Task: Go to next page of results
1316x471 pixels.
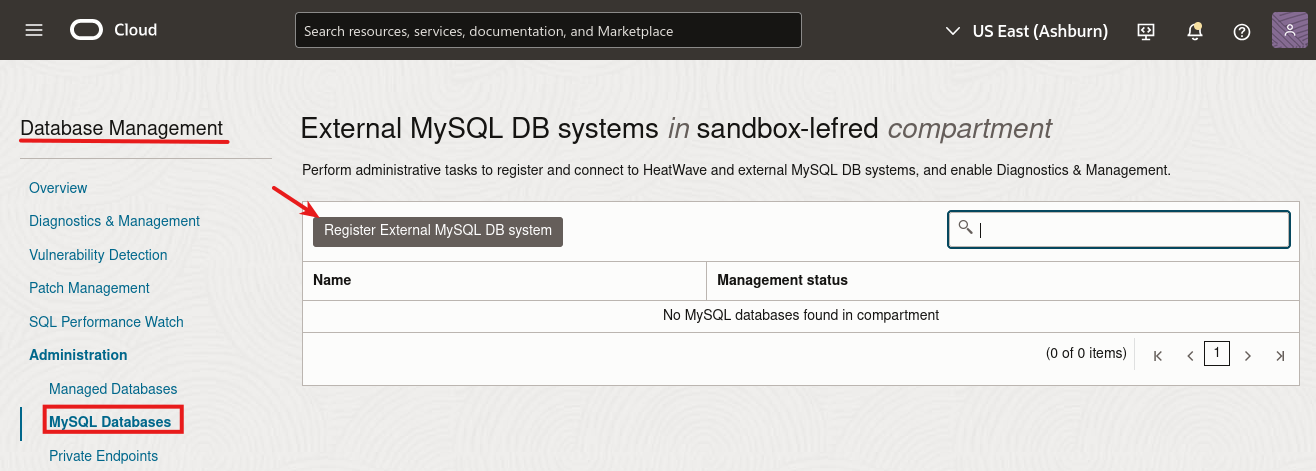Action: click(x=1248, y=355)
